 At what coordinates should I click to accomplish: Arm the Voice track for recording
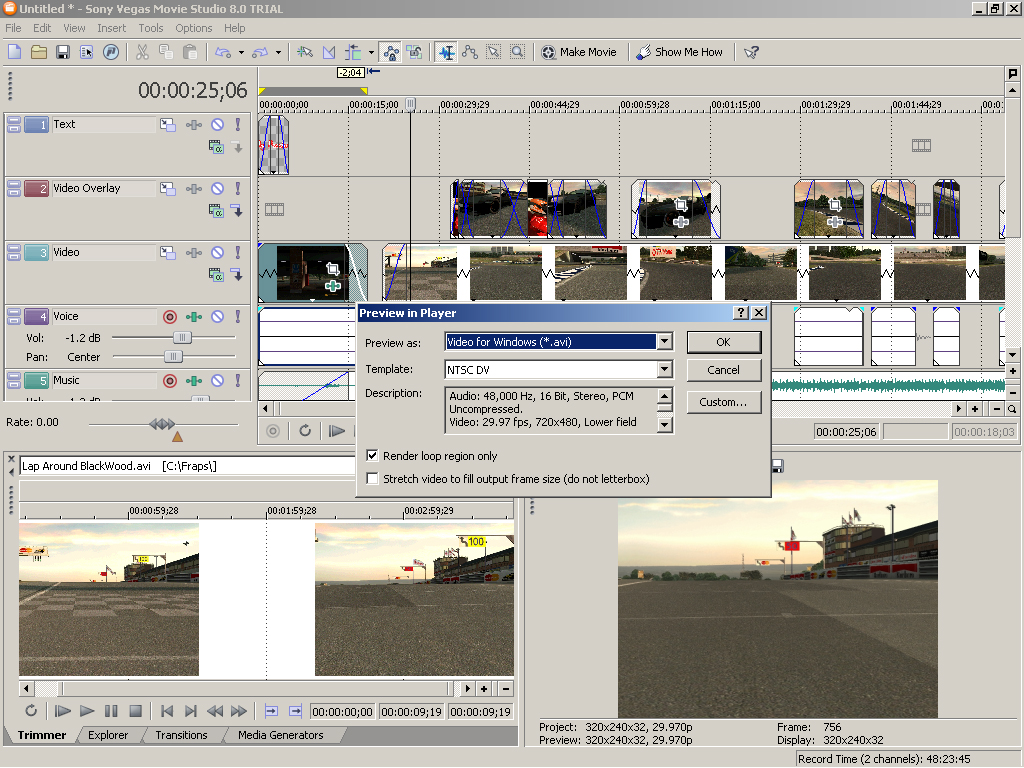[x=169, y=317]
